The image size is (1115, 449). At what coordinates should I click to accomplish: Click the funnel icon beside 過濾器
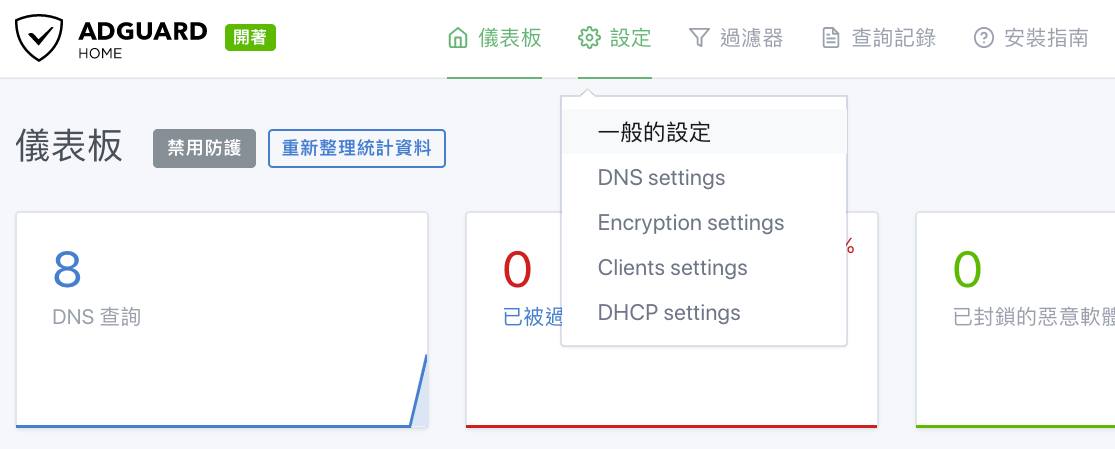700,38
